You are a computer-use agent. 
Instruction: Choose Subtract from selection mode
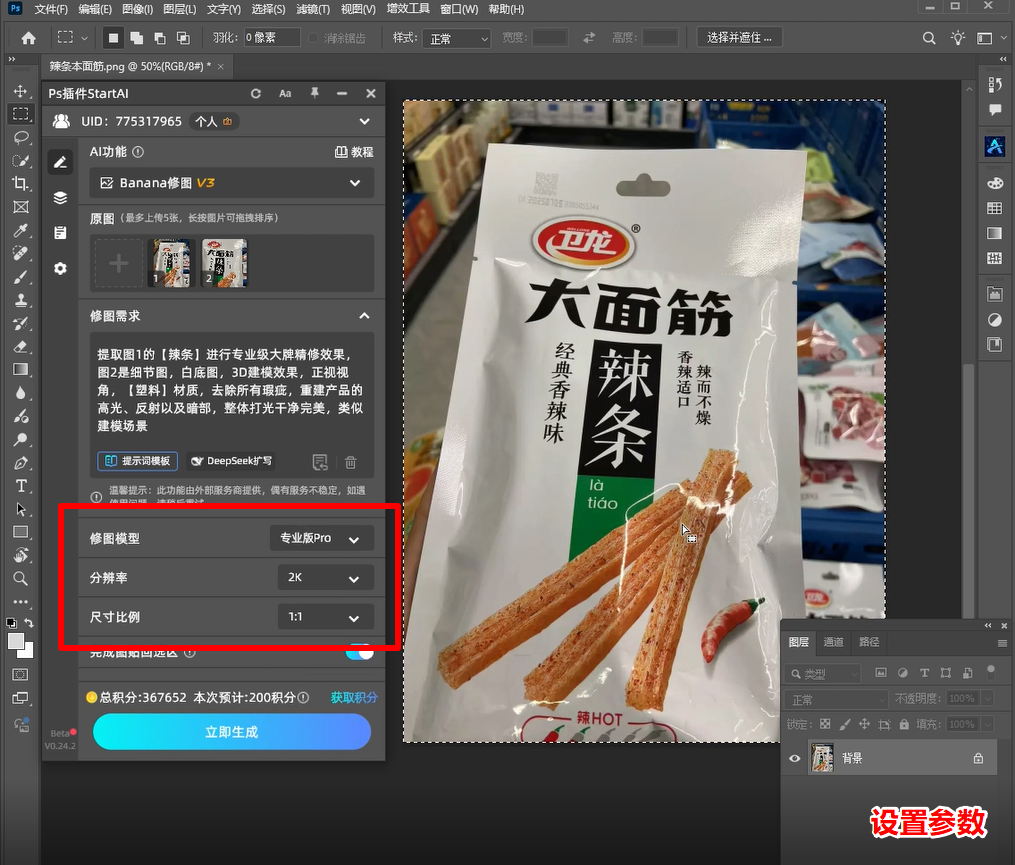pos(160,38)
